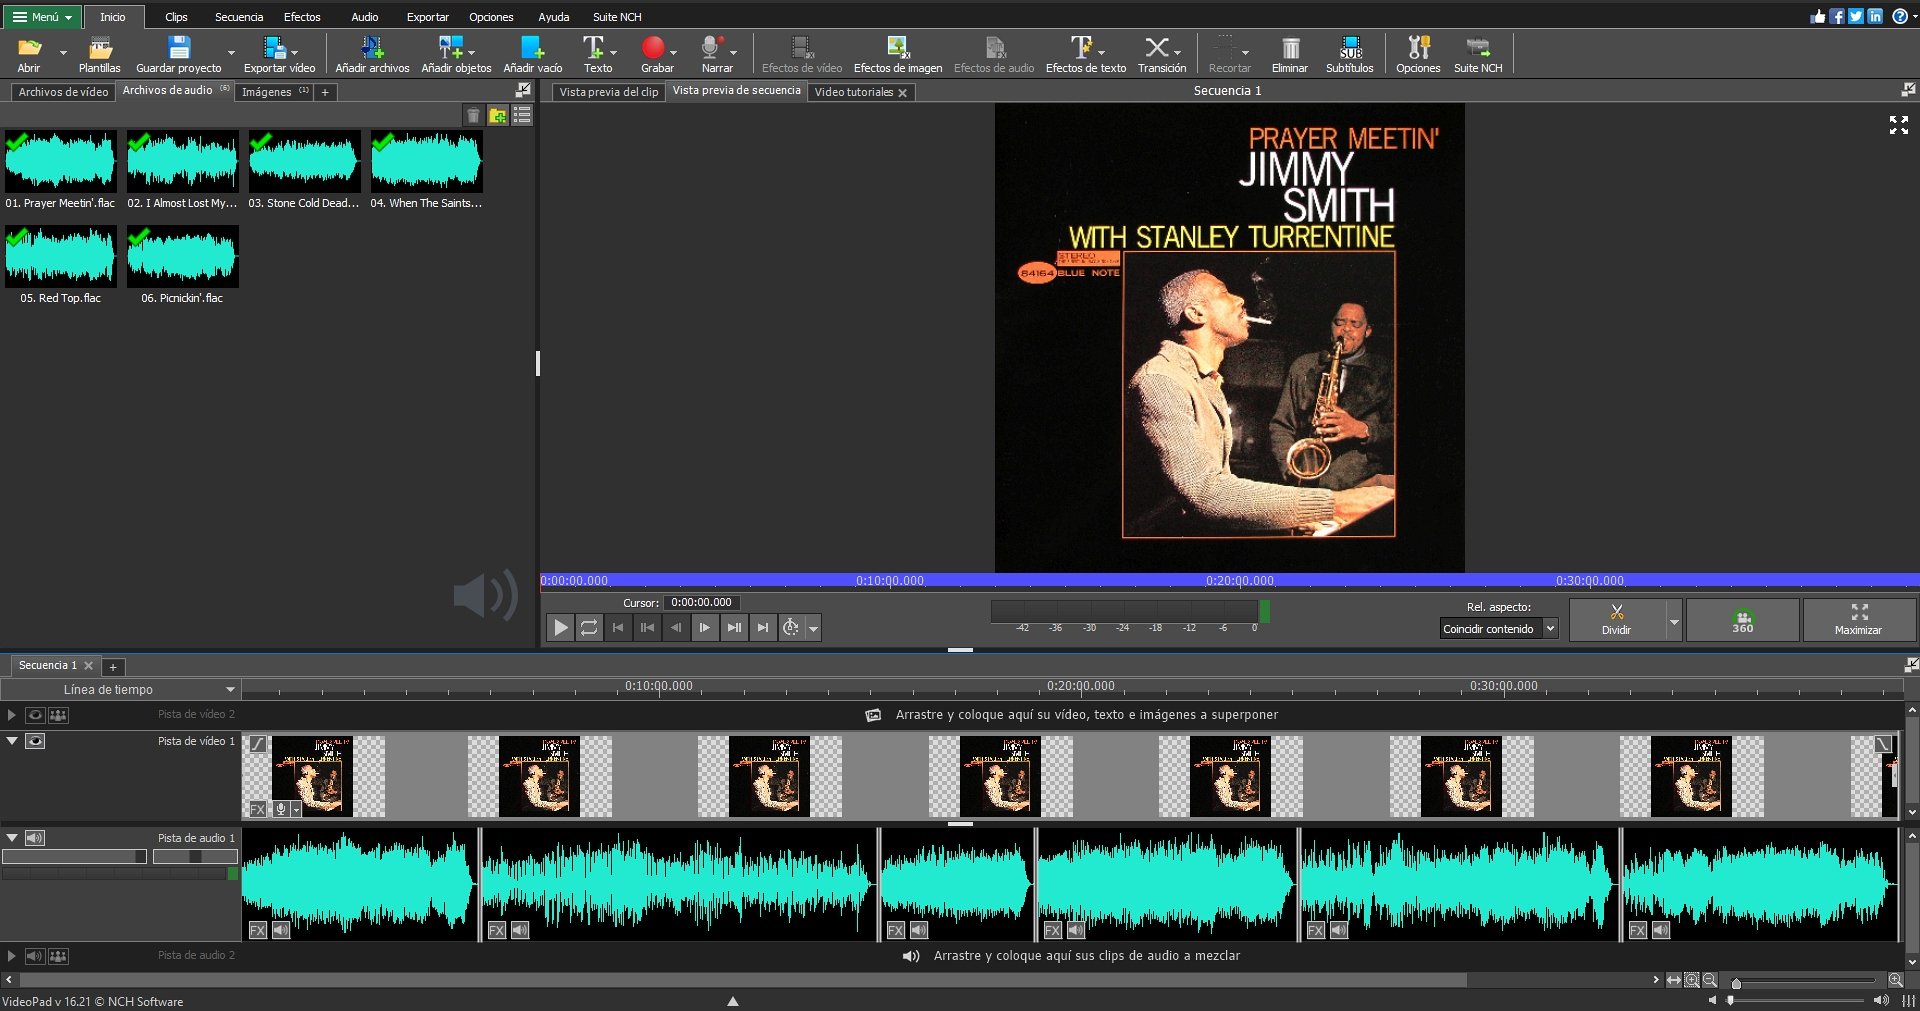1920x1011 pixels.
Task: Click the Cursor time input field
Action: pos(701,603)
